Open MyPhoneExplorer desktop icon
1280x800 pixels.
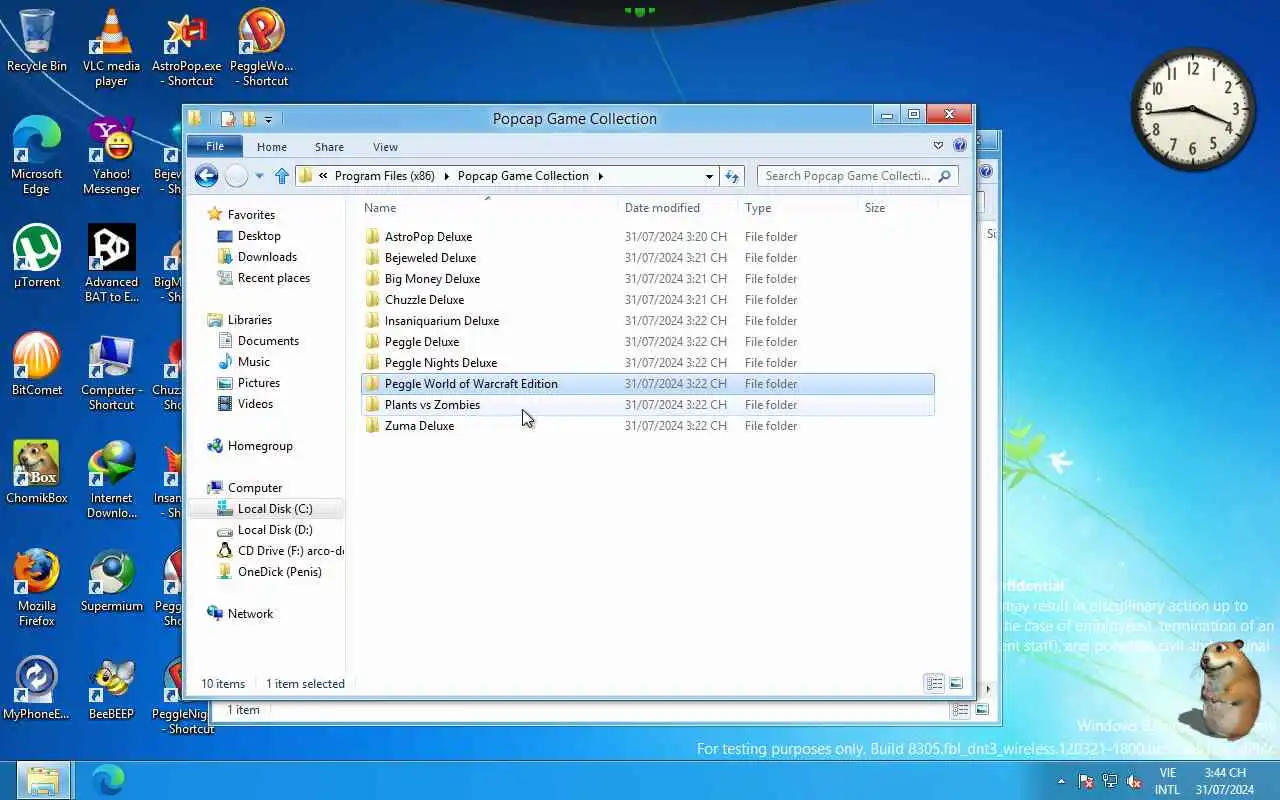tap(37, 688)
